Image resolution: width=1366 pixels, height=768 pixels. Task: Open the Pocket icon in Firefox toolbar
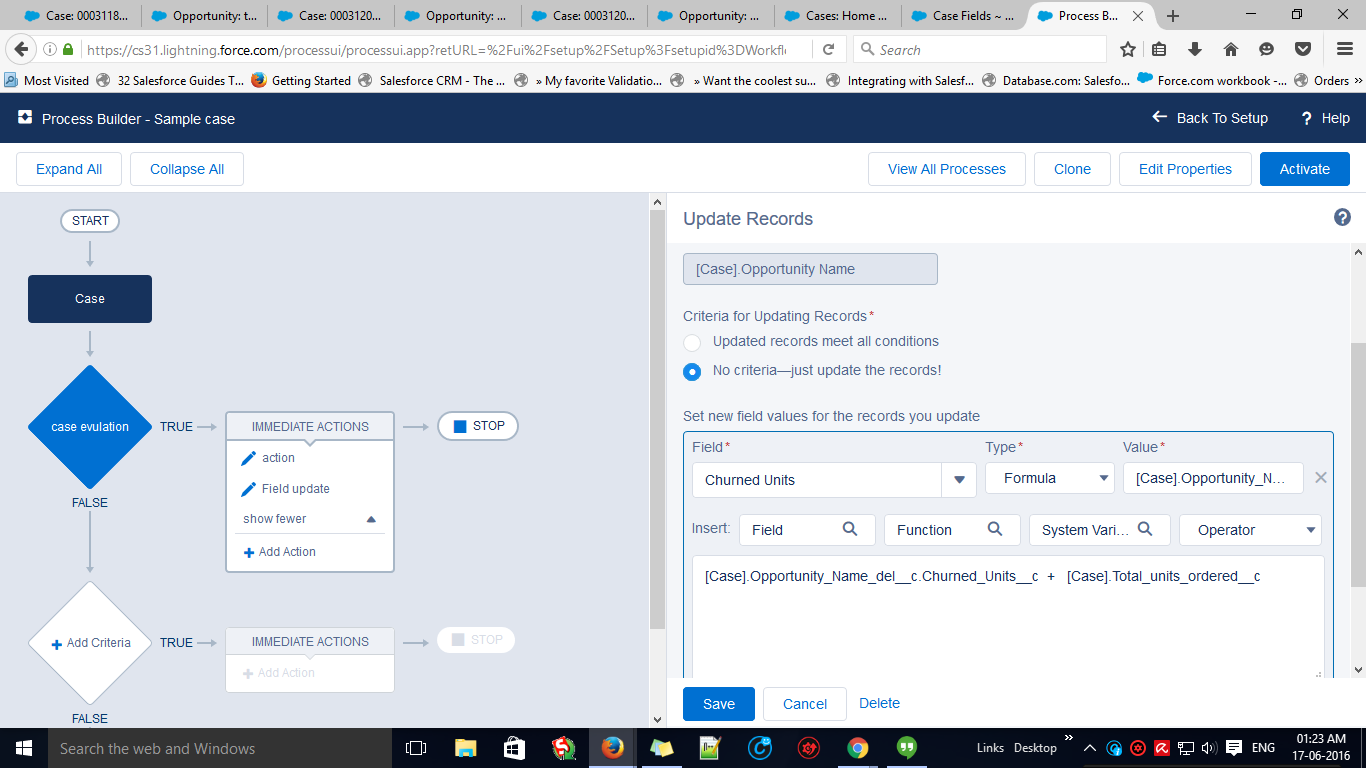(x=1303, y=49)
